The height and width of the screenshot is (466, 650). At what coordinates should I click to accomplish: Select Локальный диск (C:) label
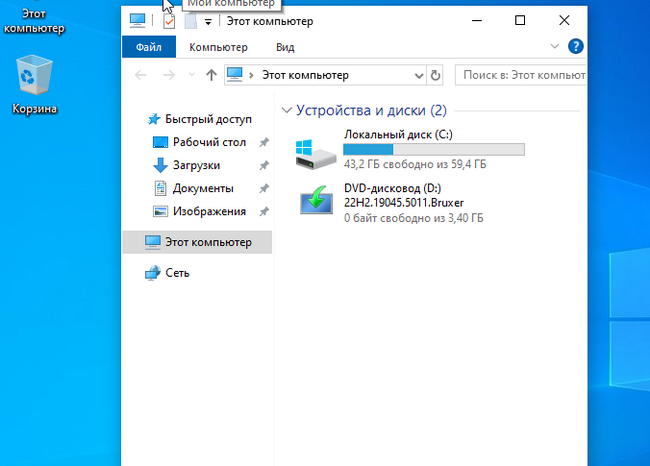[x=398, y=134]
